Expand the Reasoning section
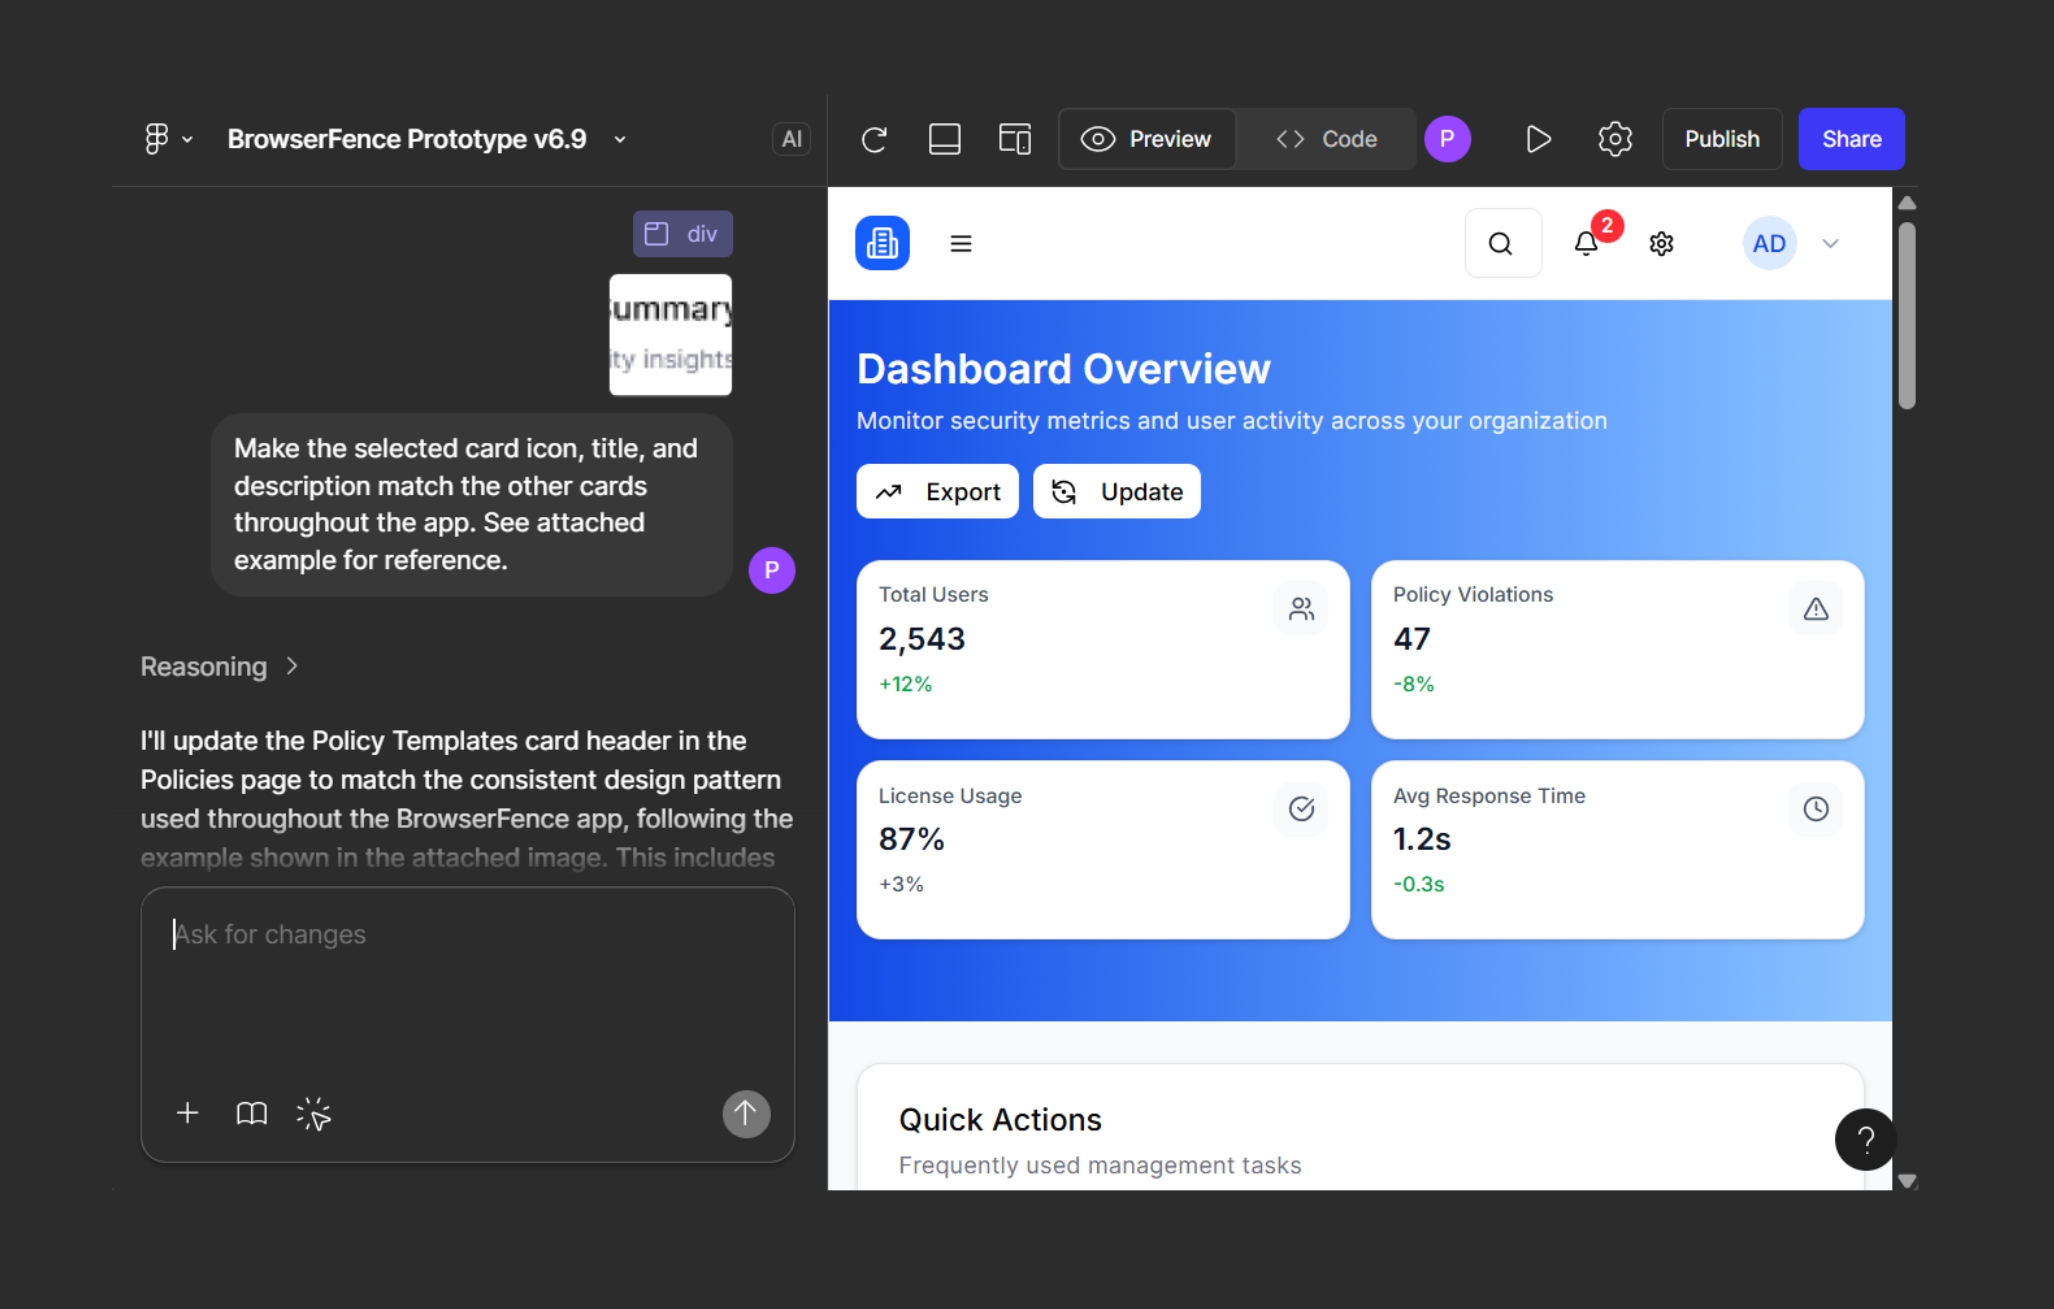 pyautogui.click(x=219, y=666)
